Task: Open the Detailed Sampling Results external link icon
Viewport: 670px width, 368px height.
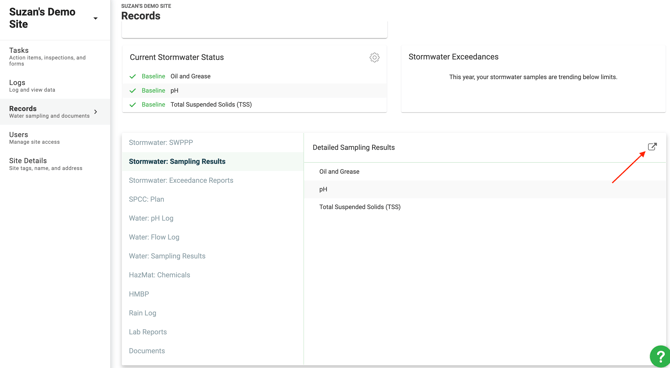Action: (652, 147)
